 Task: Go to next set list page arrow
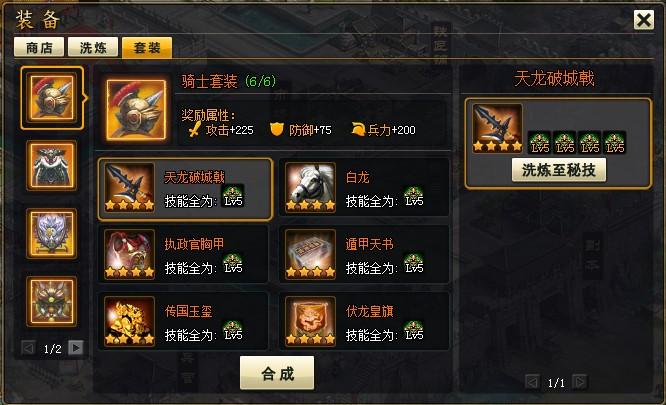tap(76, 348)
